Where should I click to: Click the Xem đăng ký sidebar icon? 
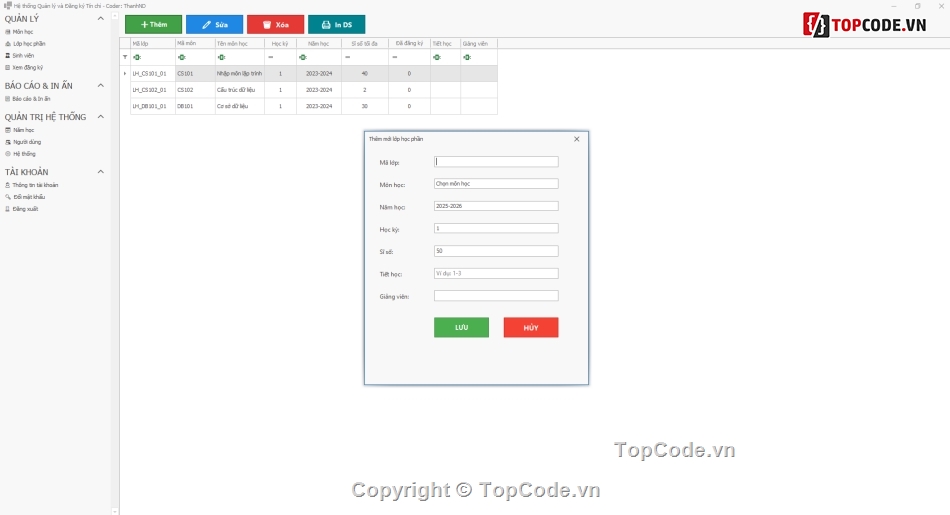(8, 68)
